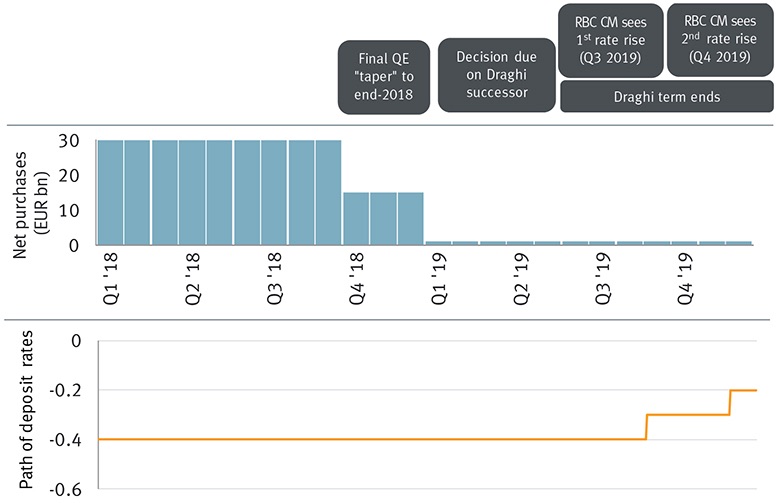778x503 pixels.
Task: Click the RBC CM 2nd rate rise callout
Action: [x=719, y=39]
